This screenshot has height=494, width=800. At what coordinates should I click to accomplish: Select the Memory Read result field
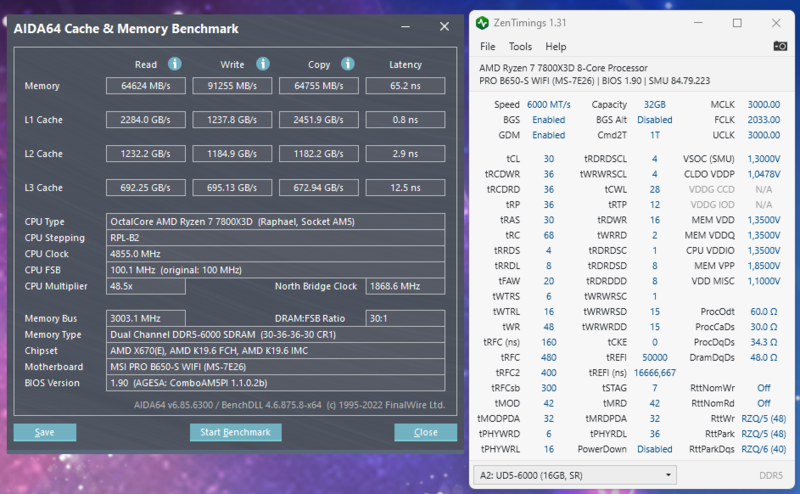point(146,86)
